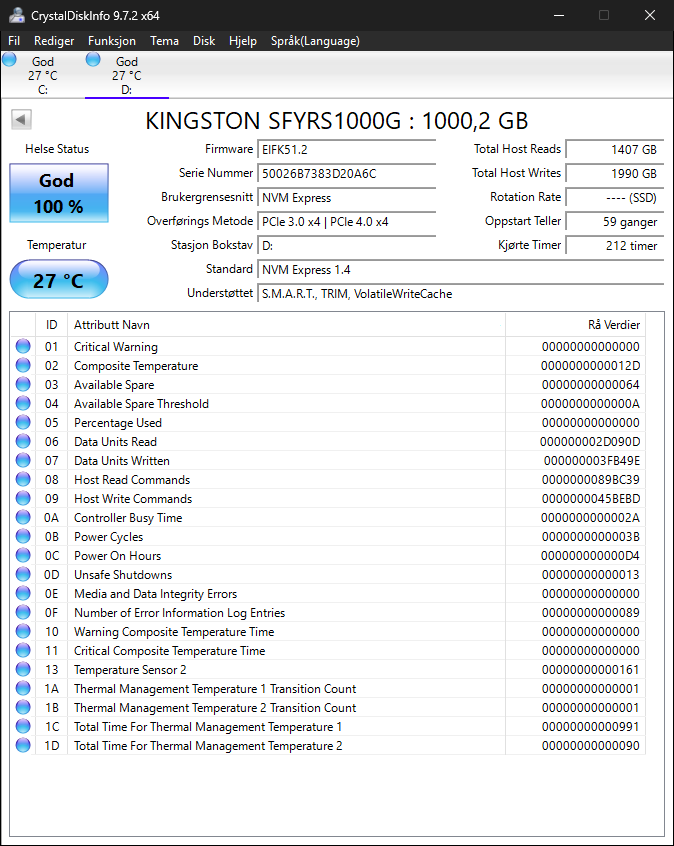Click the status orb for Number of Error Information Log Entries
The image size is (674, 846).
pos(23,612)
